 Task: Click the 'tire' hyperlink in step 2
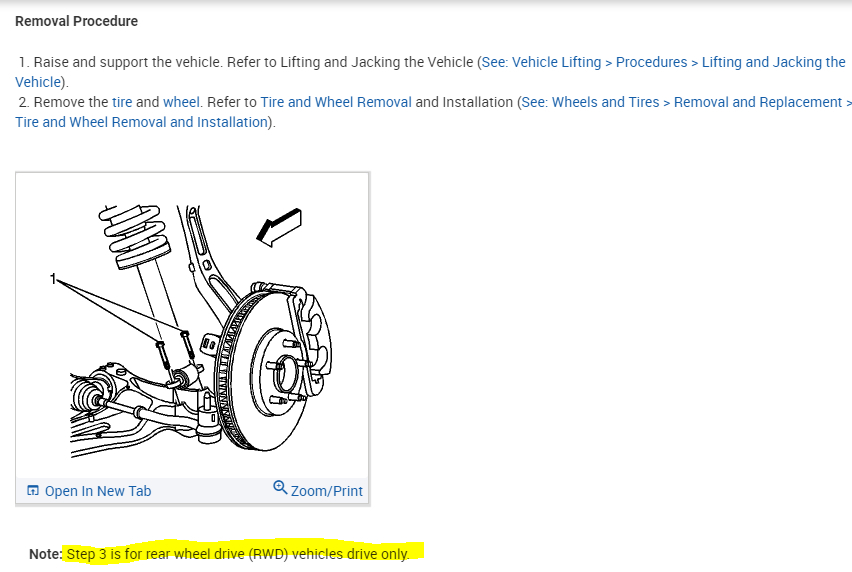[122, 102]
